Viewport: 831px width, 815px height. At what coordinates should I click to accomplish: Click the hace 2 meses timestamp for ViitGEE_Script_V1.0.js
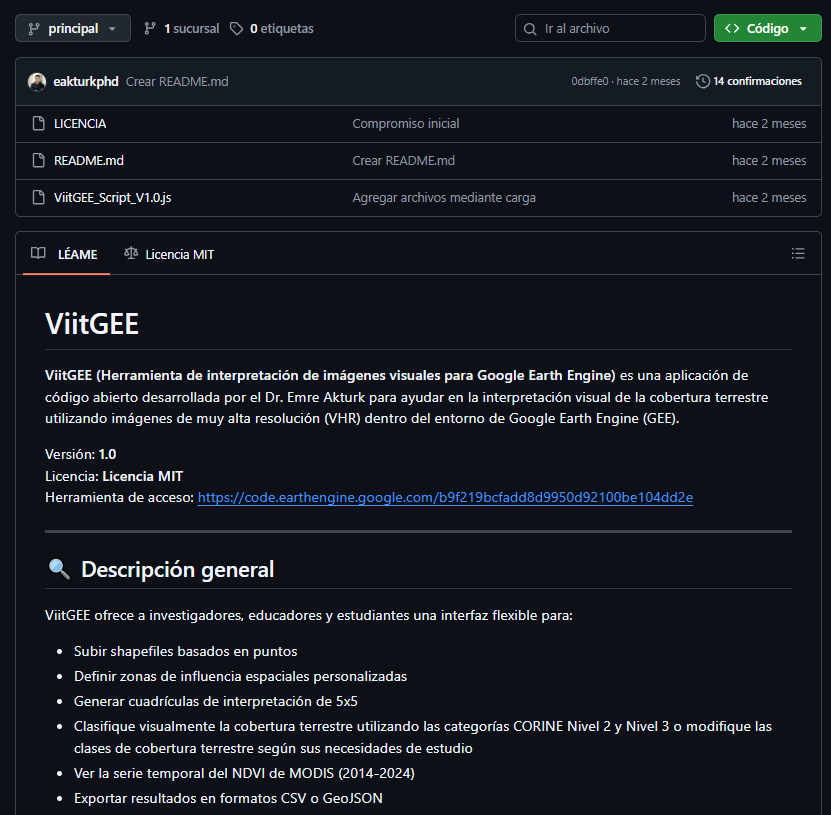[769, 198]
